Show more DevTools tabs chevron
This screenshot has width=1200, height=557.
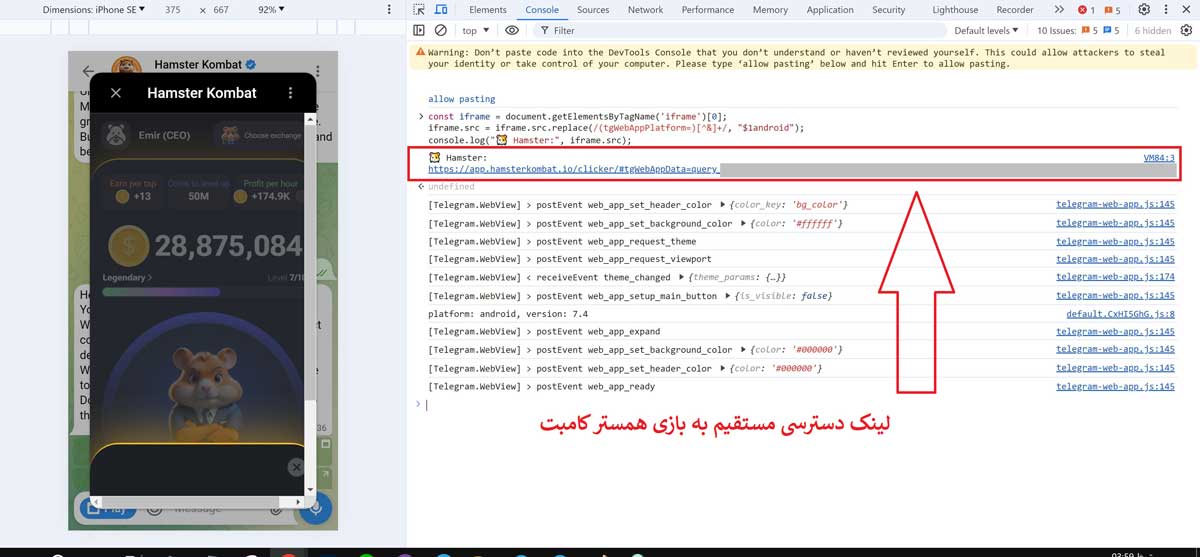[1059, 10]
